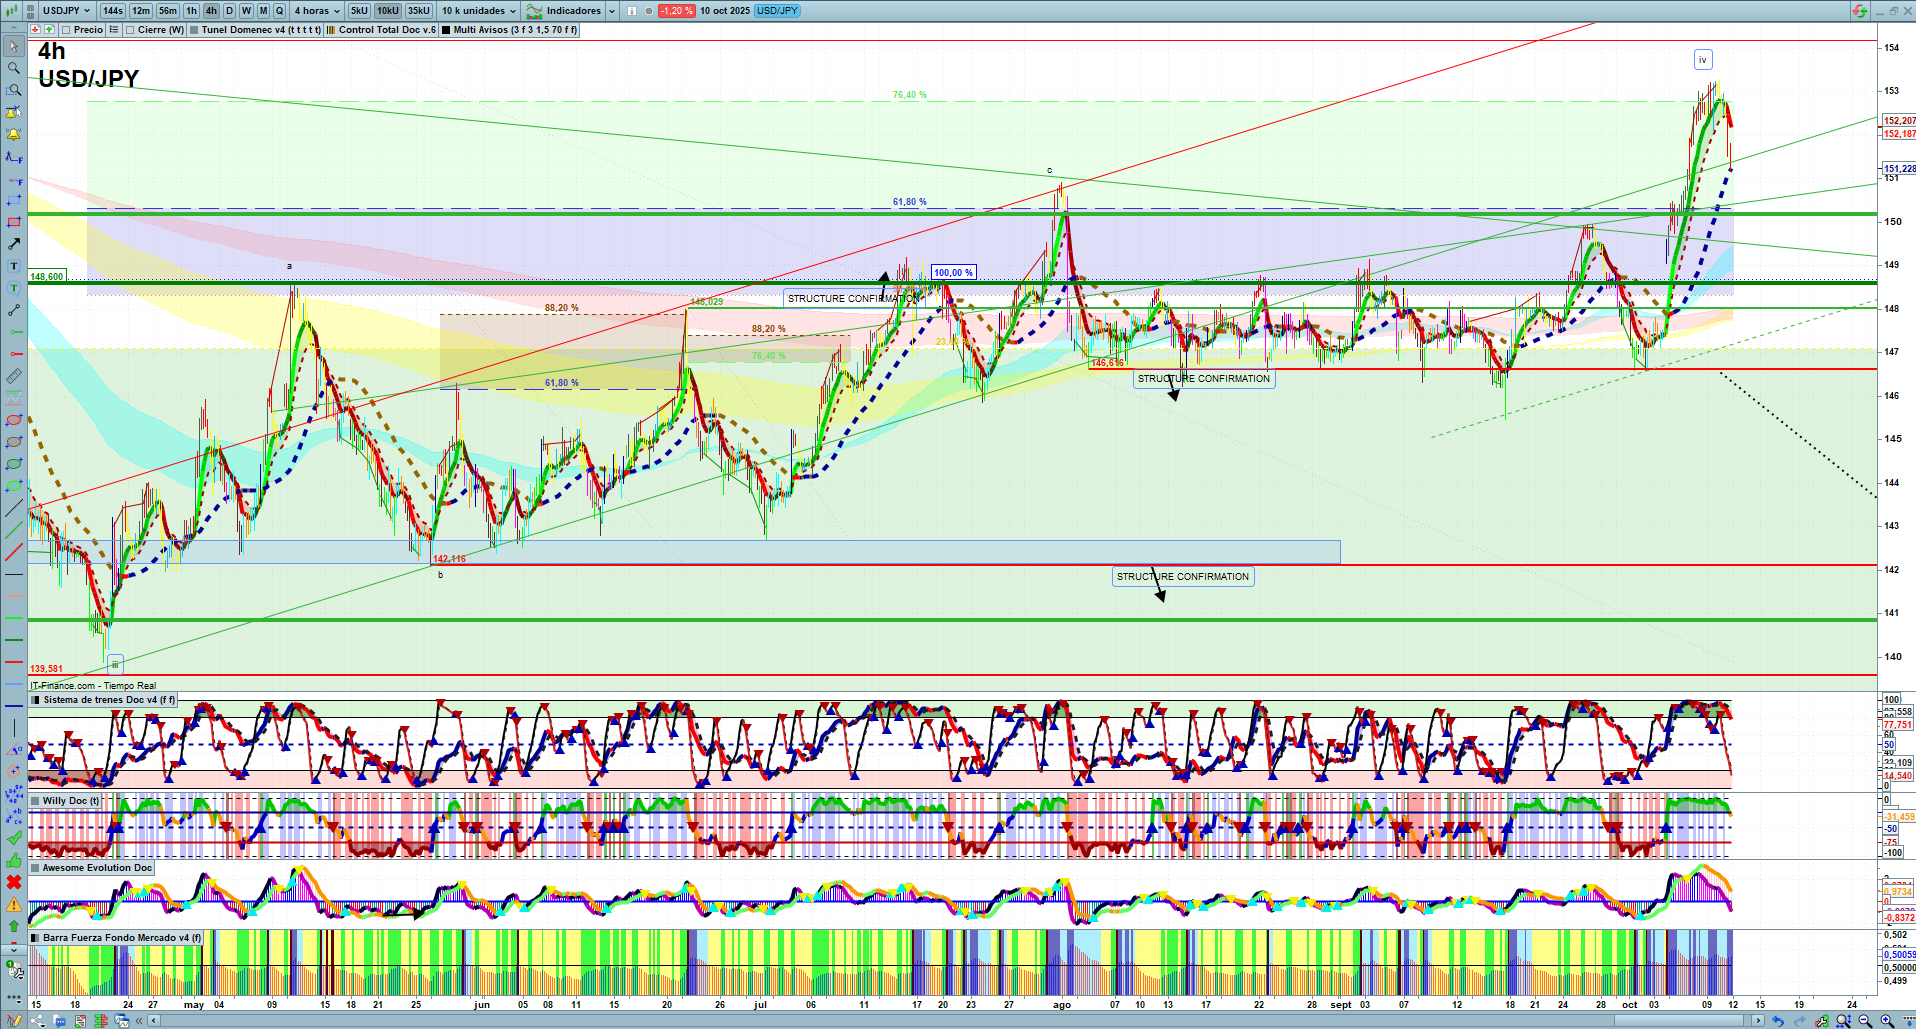Click the undo arrow in bottom bar

click(1777, 1021)
